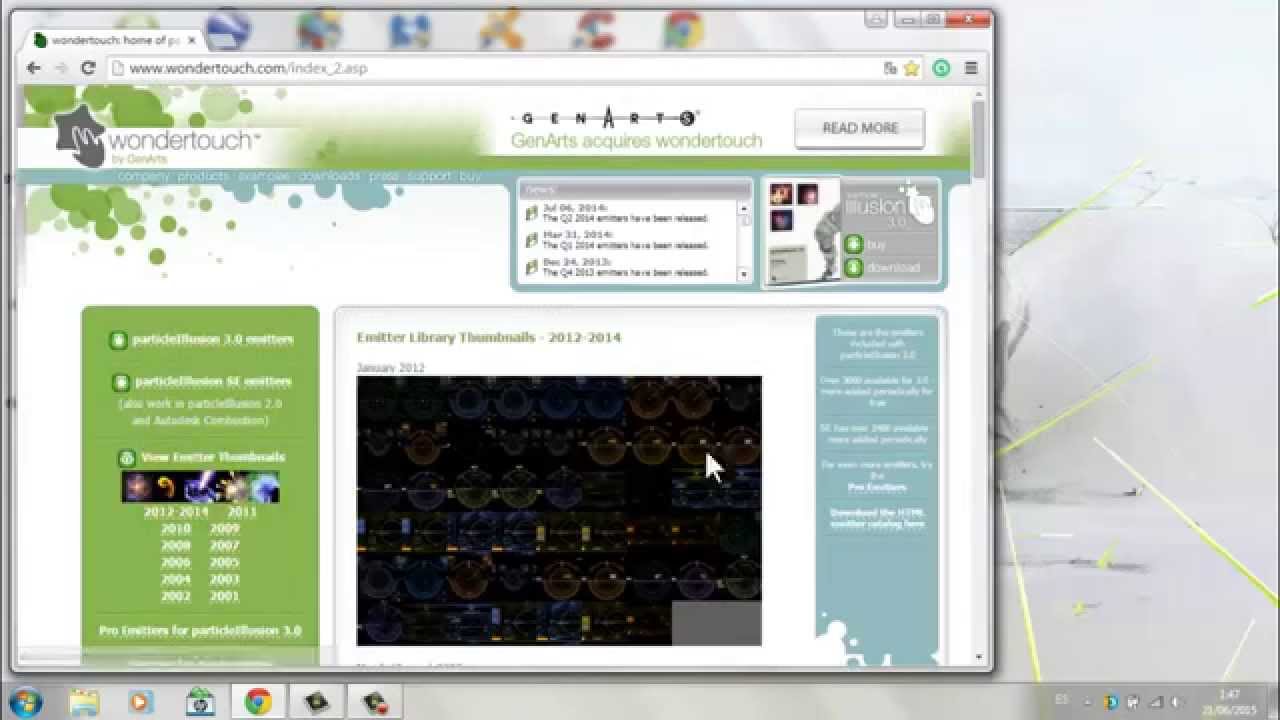Open the Windows Start menu orb

pyautogui.click(x=24, y=701)
